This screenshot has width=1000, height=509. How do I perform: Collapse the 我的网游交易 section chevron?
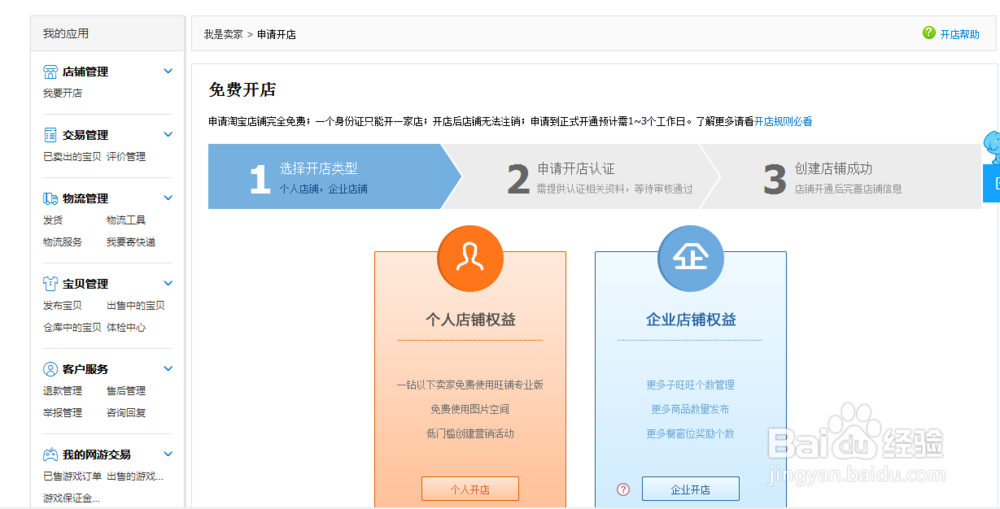(168, 454)
